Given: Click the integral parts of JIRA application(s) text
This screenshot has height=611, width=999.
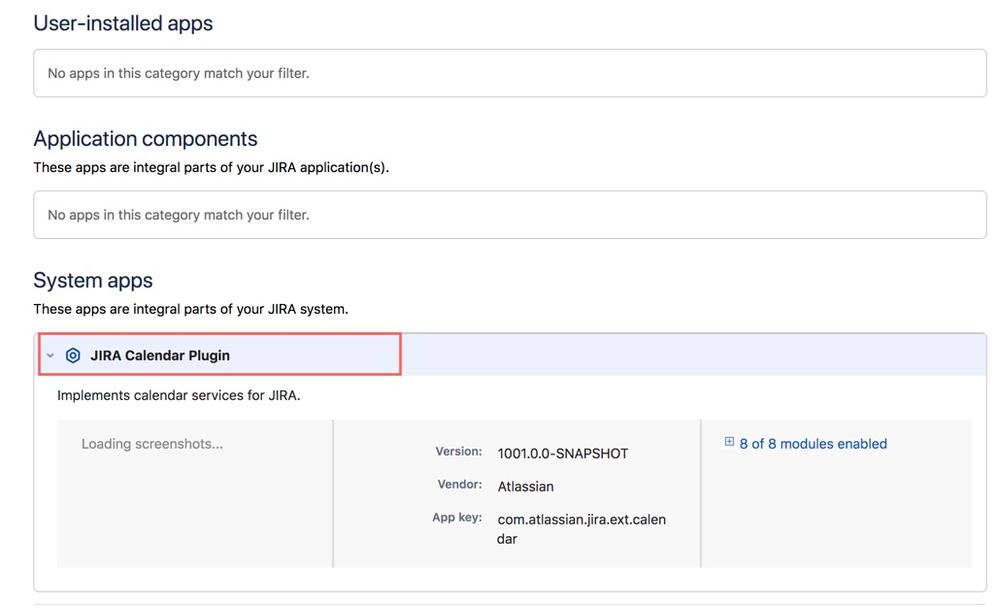Looking at the screenshot, I should (x=211, y=168).
